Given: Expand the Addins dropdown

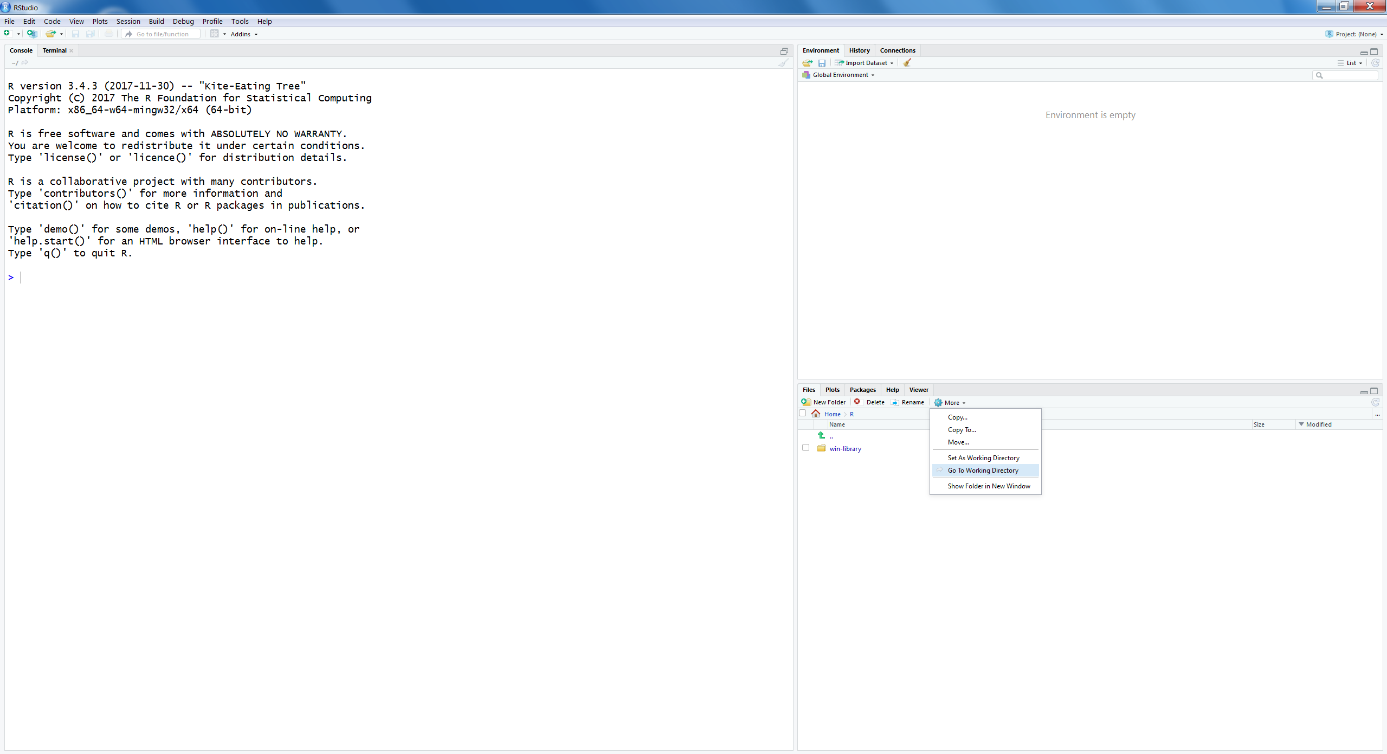Looking at the screenshot, I should (x=244, y=34).
